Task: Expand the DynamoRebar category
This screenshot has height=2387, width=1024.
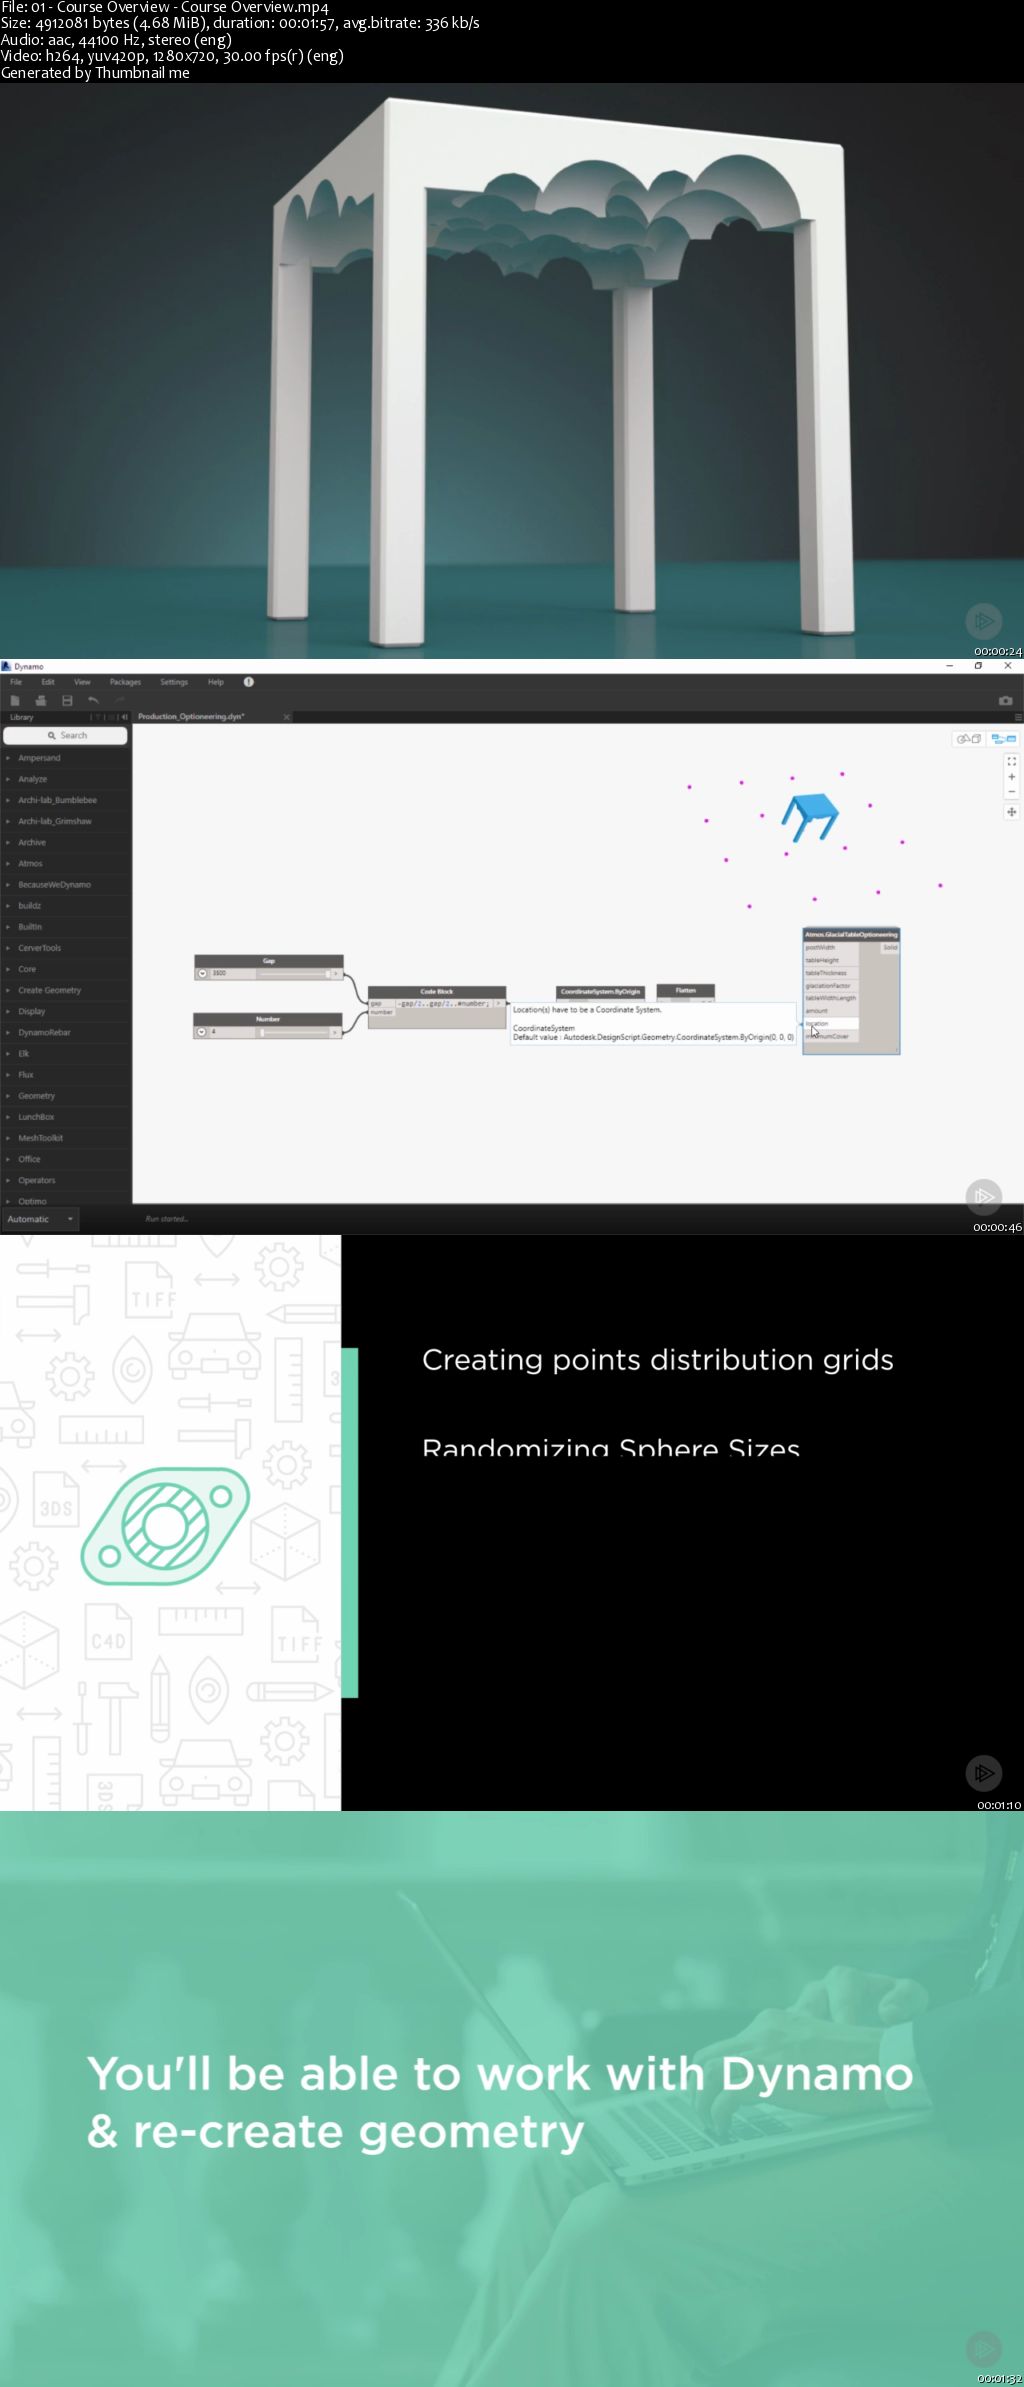Action: (65, 1032)
